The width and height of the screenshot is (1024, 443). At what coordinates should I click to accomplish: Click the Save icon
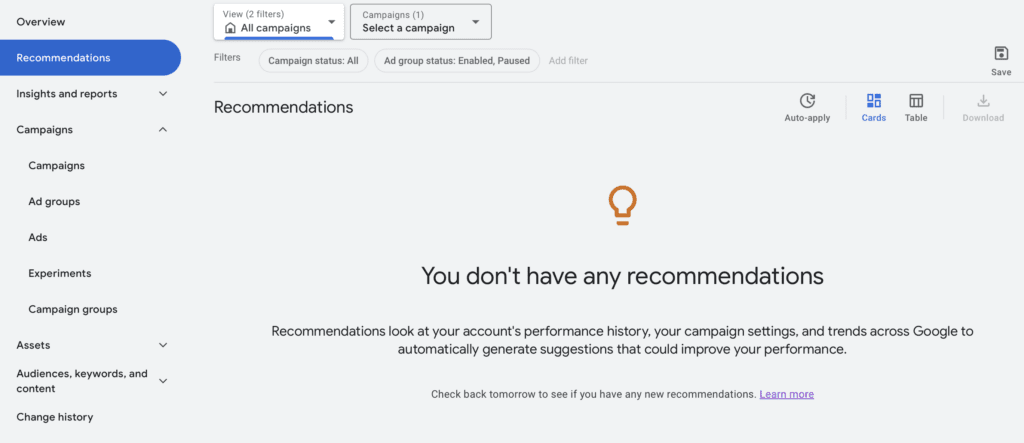[1001, 54]
